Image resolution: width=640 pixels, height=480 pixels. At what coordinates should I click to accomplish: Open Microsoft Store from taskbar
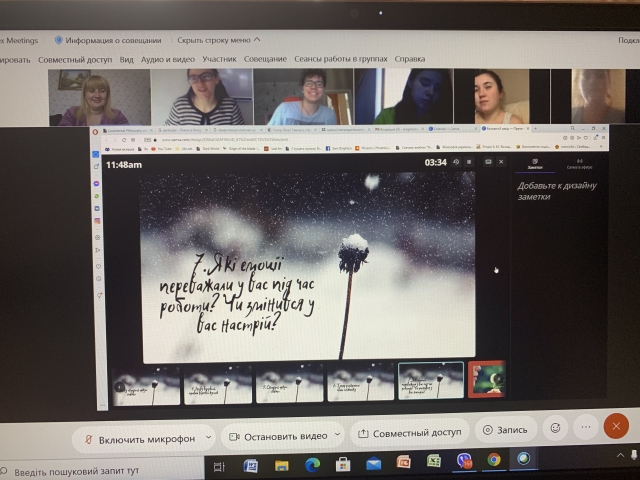click(x=343, y=464)
